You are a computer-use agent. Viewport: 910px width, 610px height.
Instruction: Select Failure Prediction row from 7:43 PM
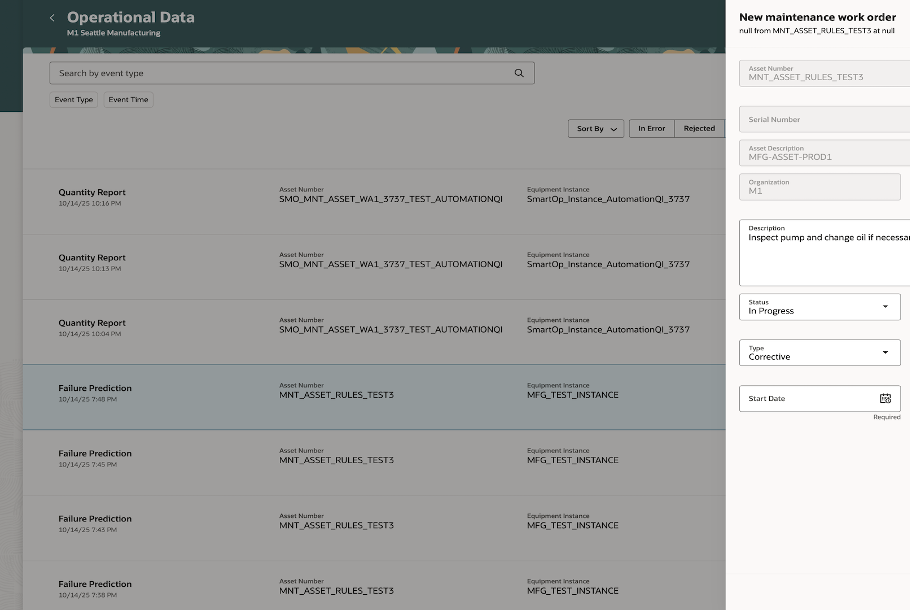[x=374, y=528]
